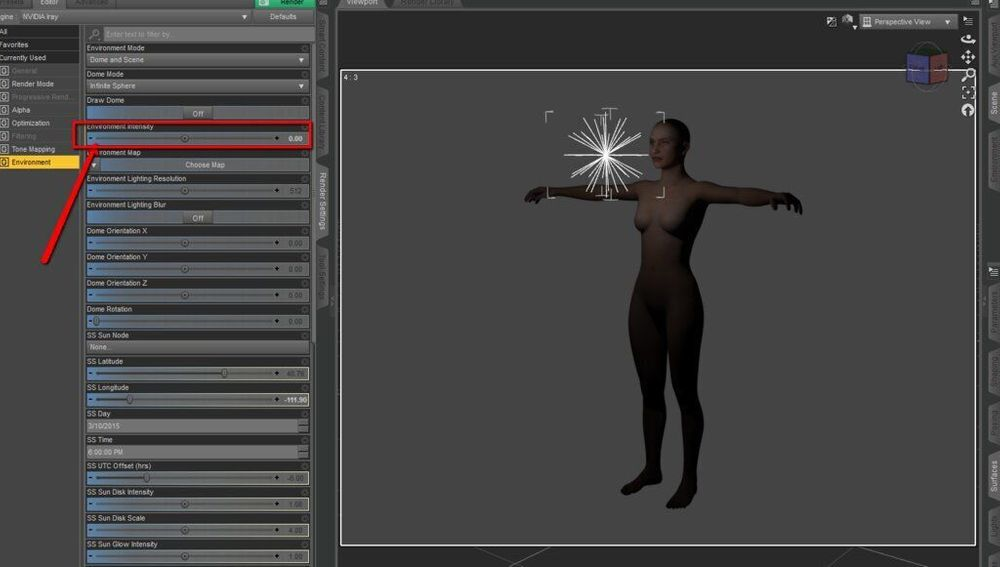
Task: Select the Alpha category
Action: coord(21,110)
